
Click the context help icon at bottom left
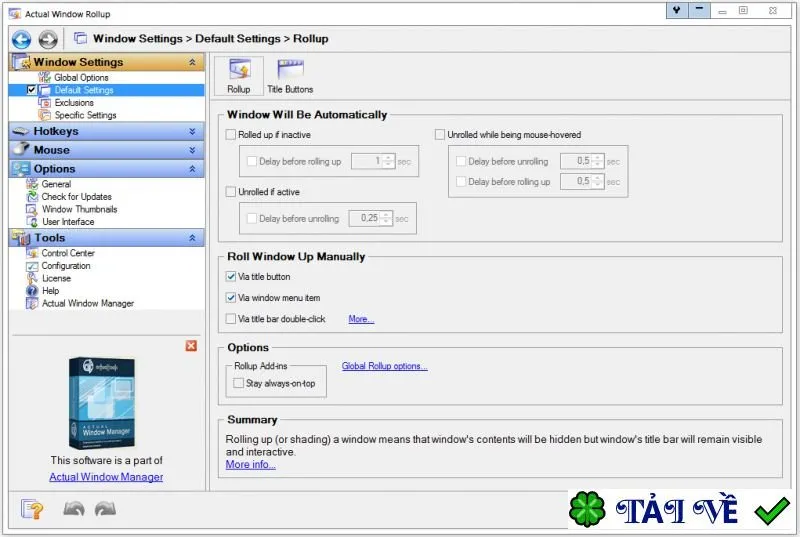(x=32, y=509)
